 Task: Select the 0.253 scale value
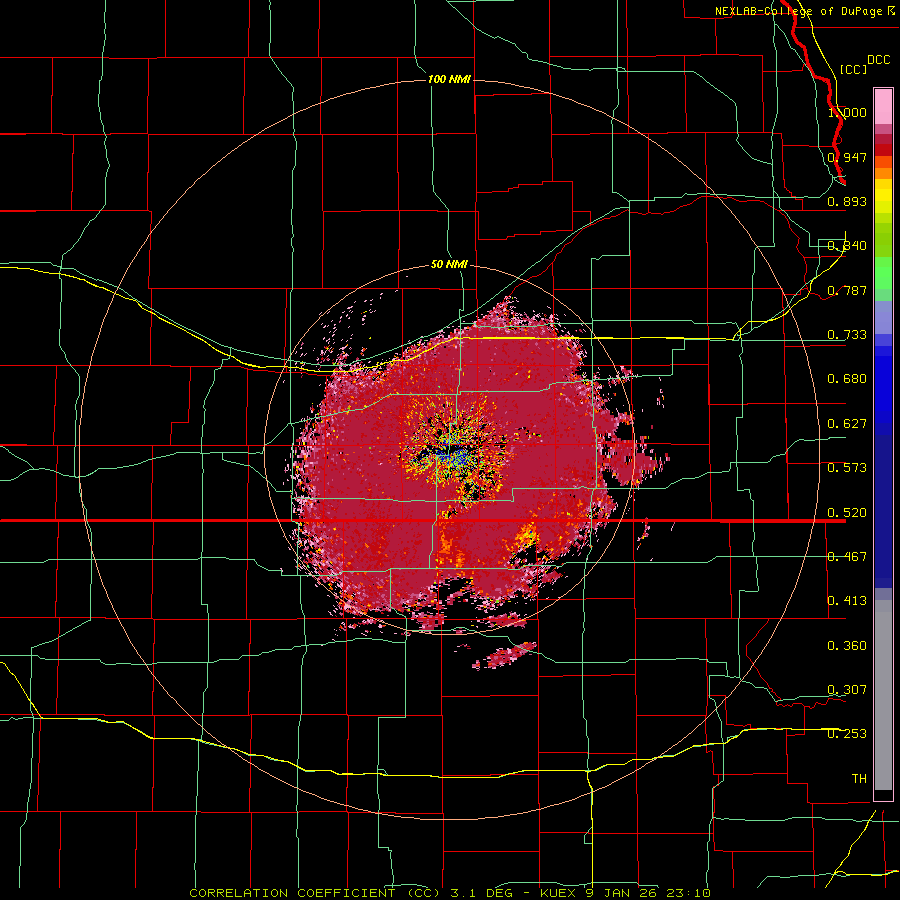coord(847,734)
